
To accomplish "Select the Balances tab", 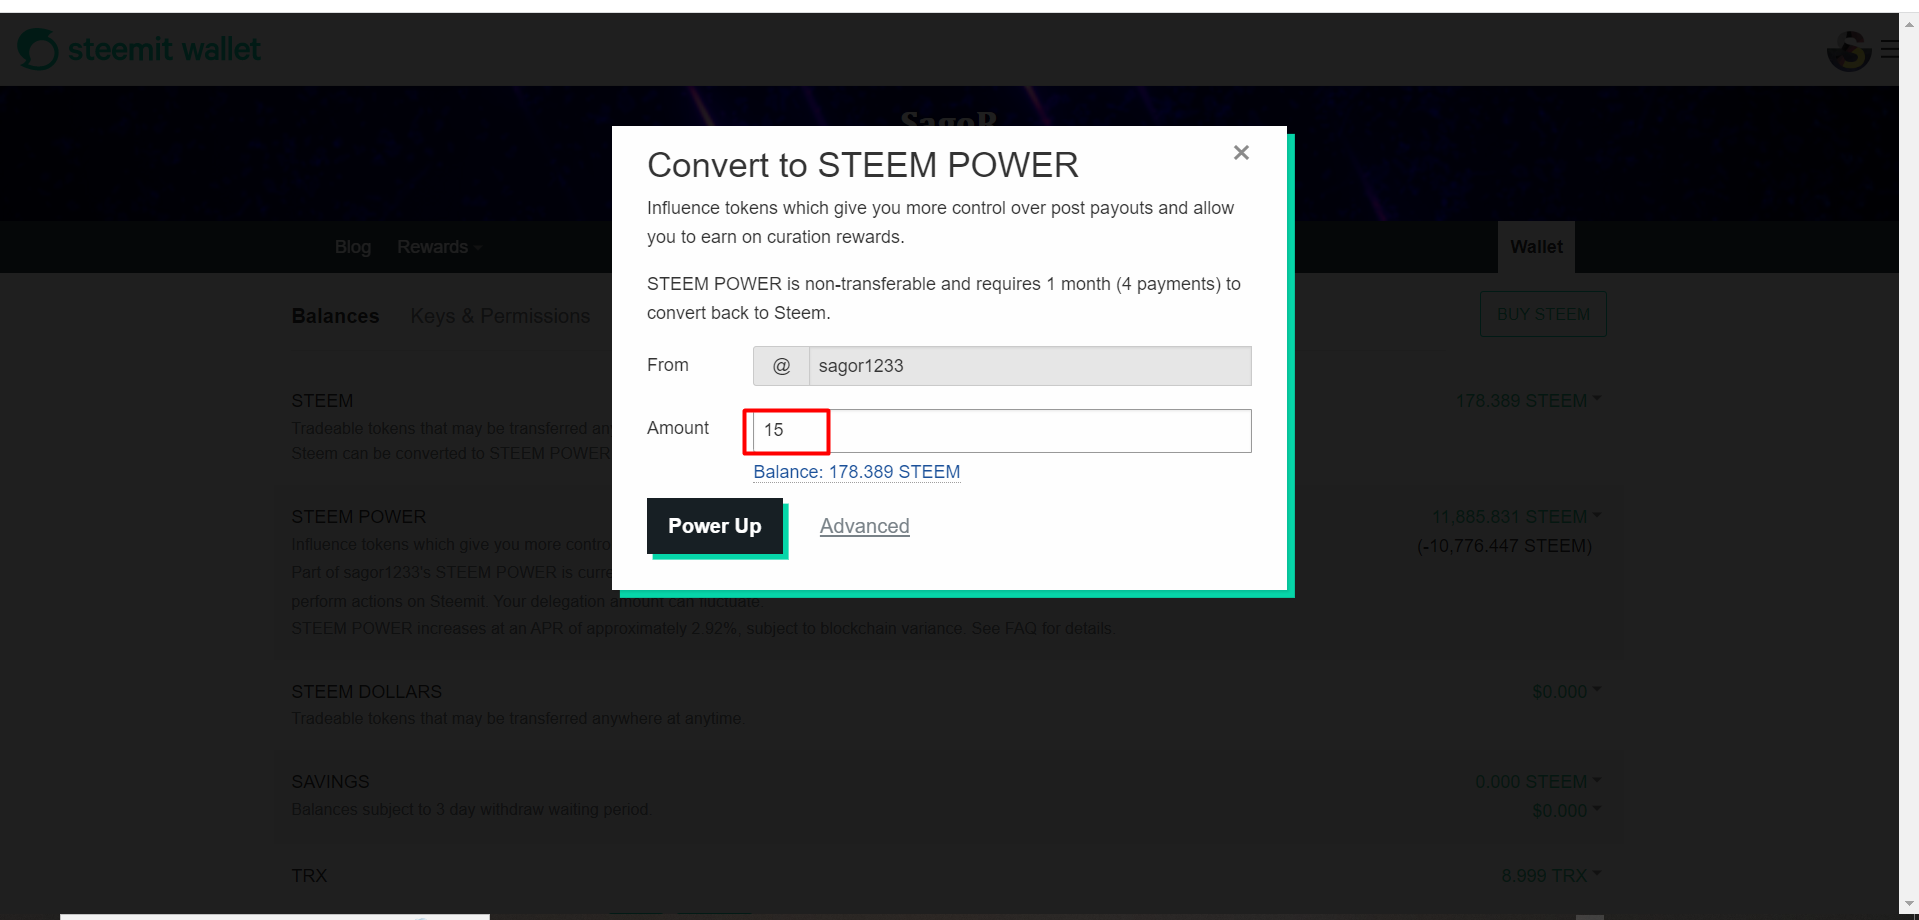I will tap(335, 316).
